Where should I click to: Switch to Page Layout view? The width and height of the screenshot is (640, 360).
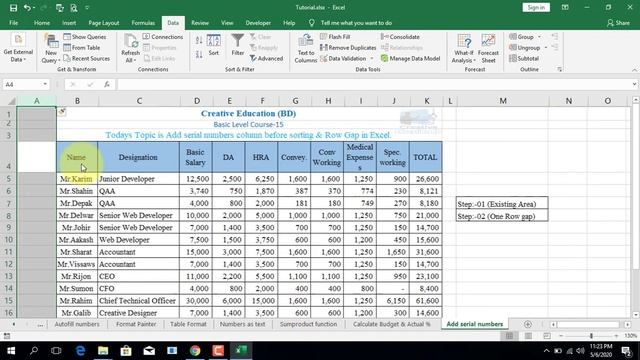point(528,336)
